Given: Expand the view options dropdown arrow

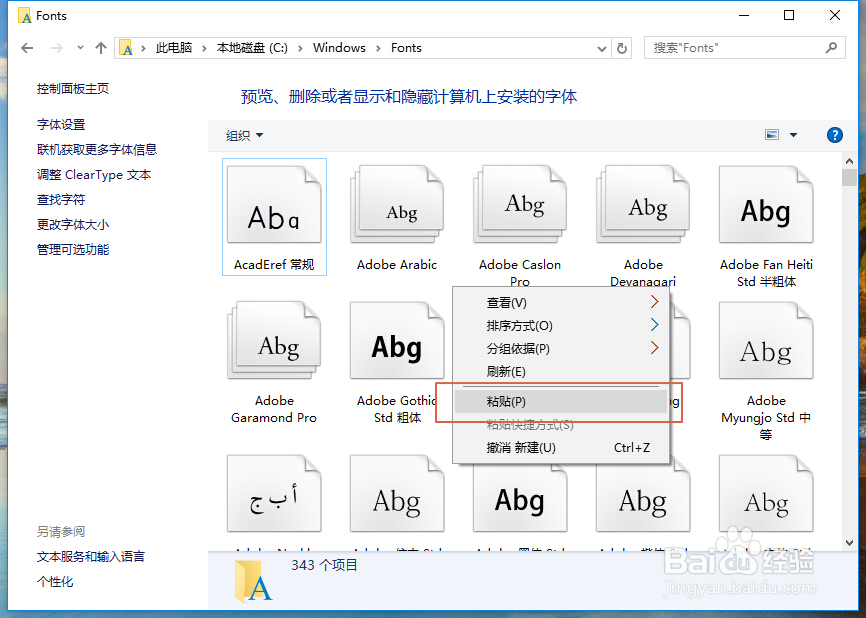Looking at the screenshot, I should (794, 135).
